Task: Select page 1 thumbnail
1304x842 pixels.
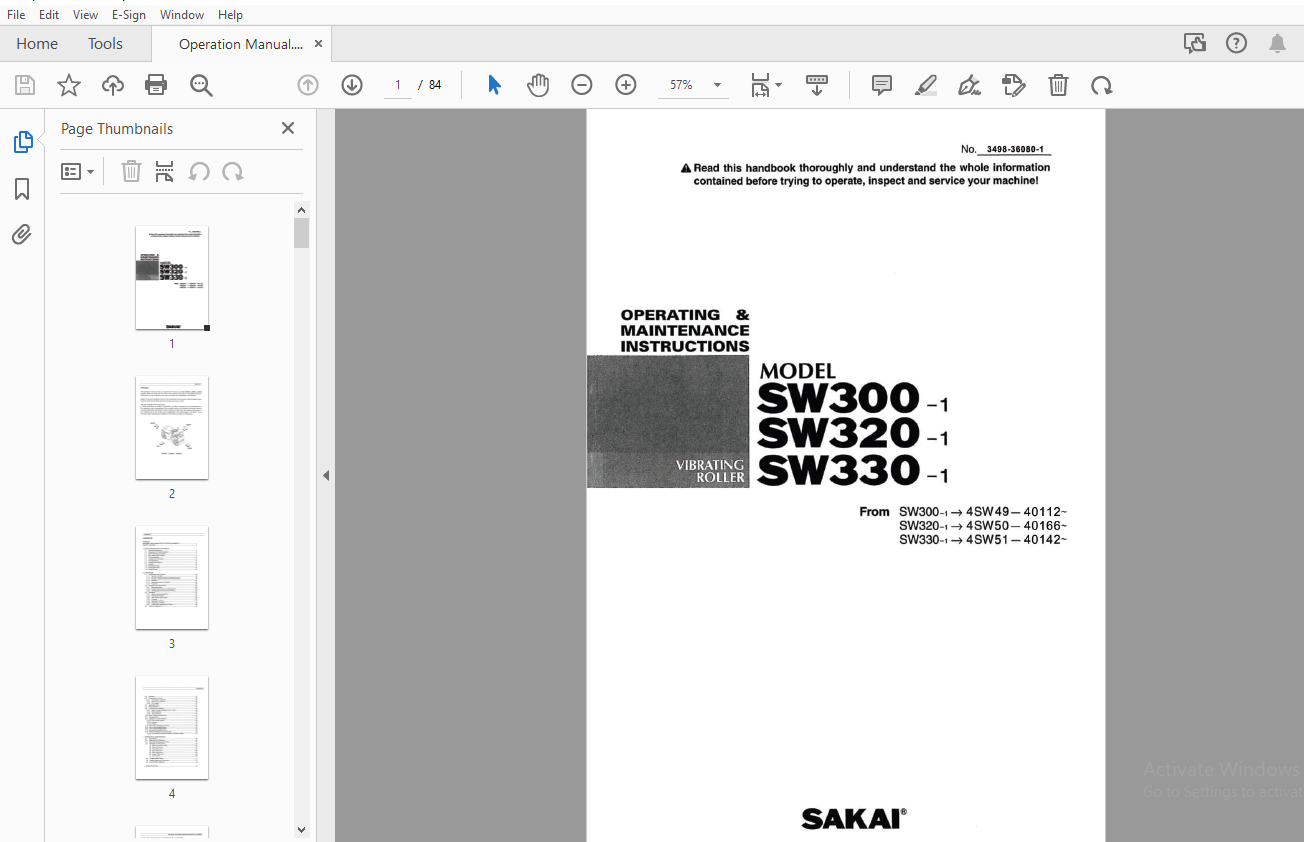Action: tap(172, 278)
